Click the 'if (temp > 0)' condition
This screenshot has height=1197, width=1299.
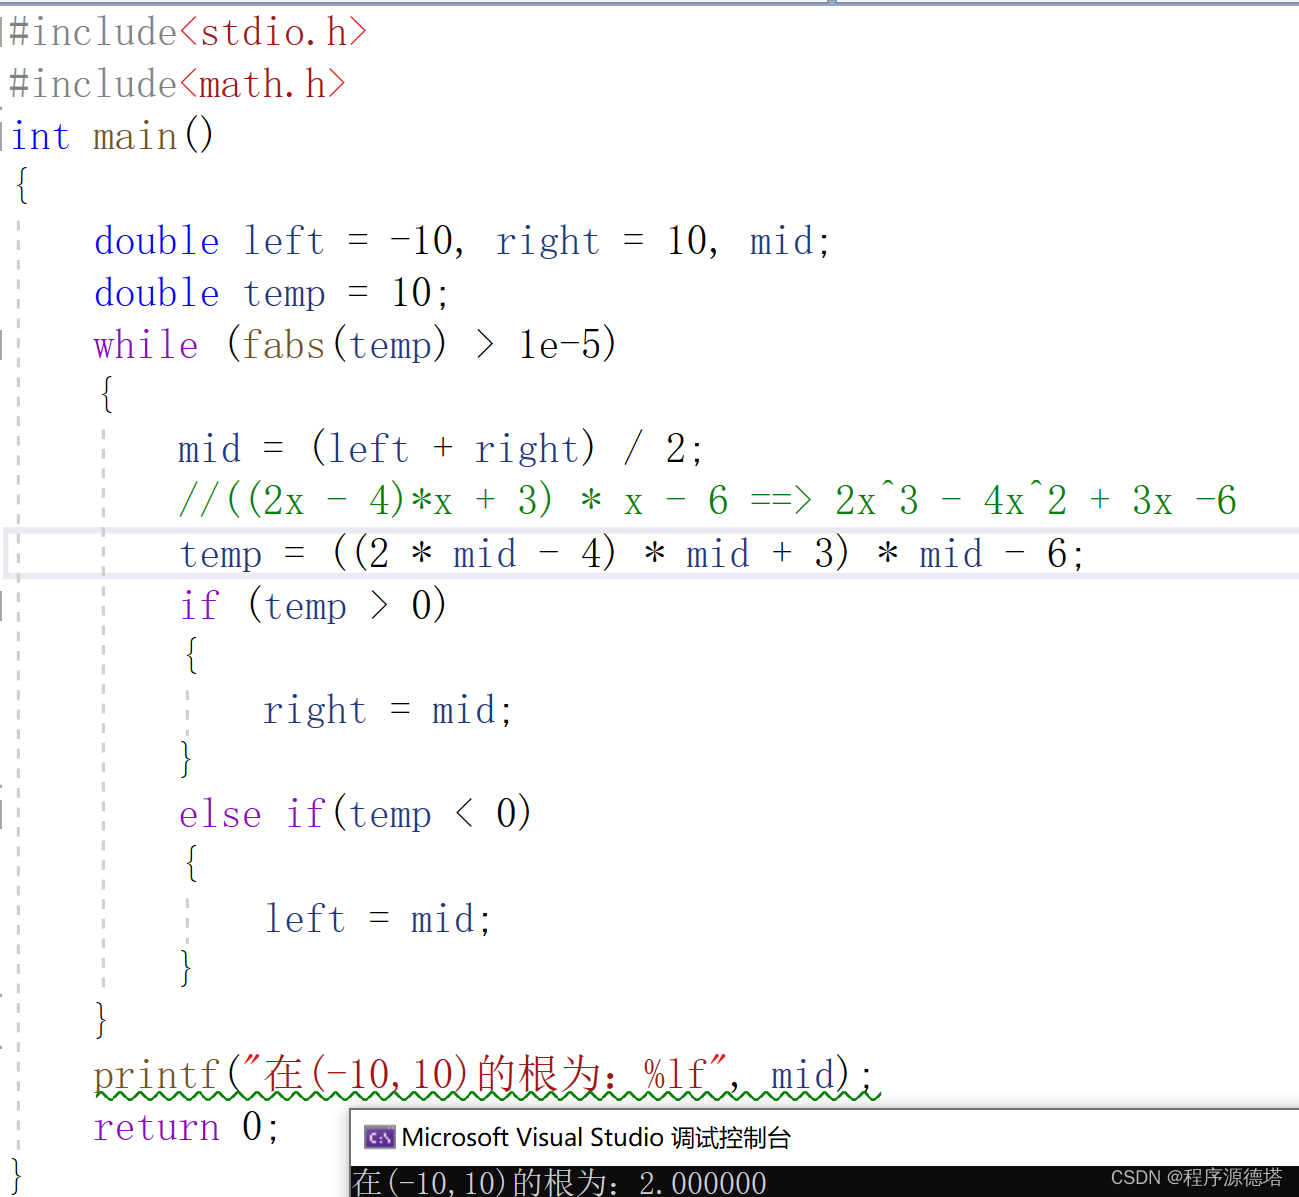pos(313,605)
